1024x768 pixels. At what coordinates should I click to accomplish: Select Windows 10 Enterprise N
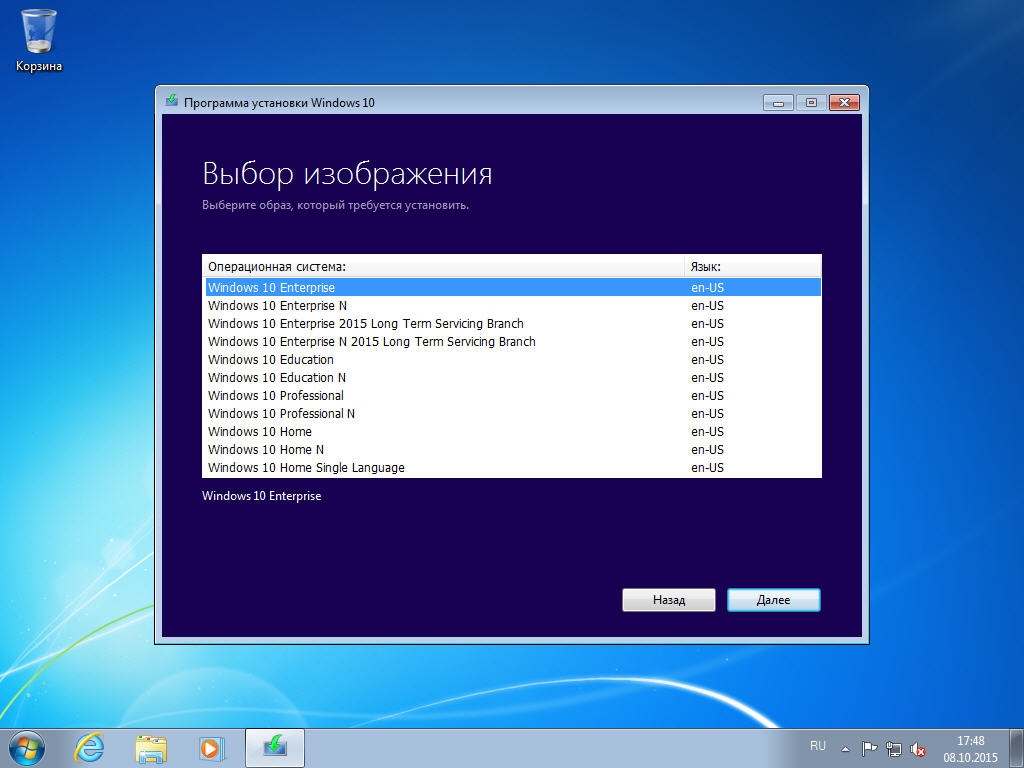click(x=513, y=306)
